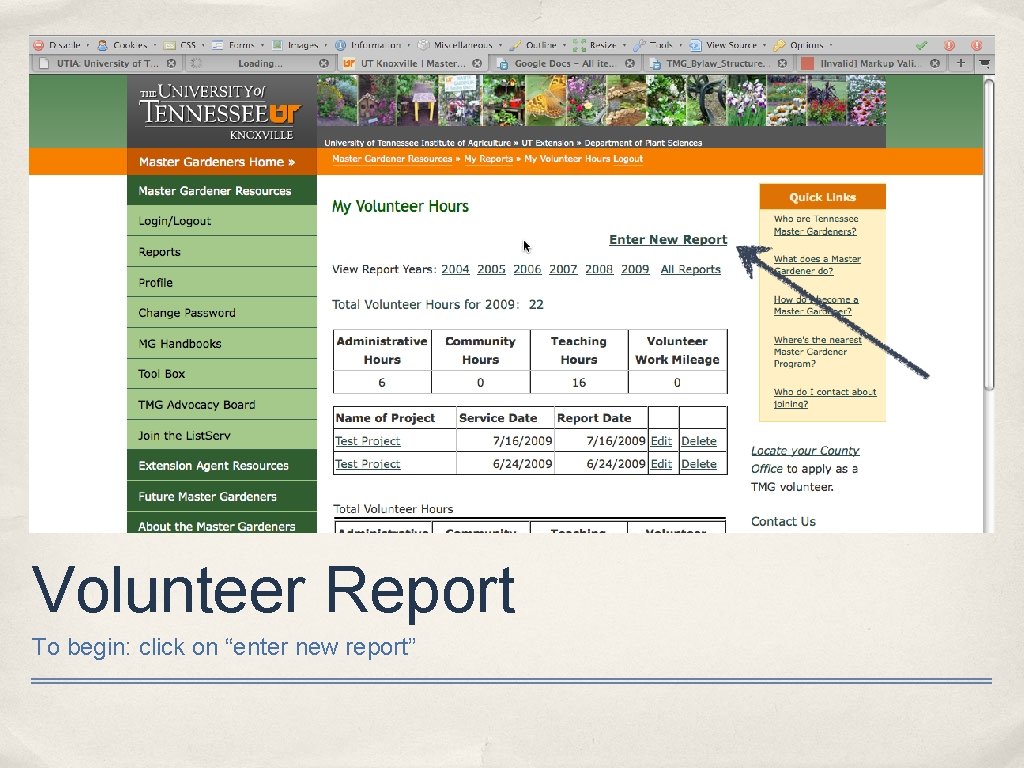Open the Images developer toolbar menu
Image resolution: width=1024 pixels, height=768 pixels.
click(299, 45)
